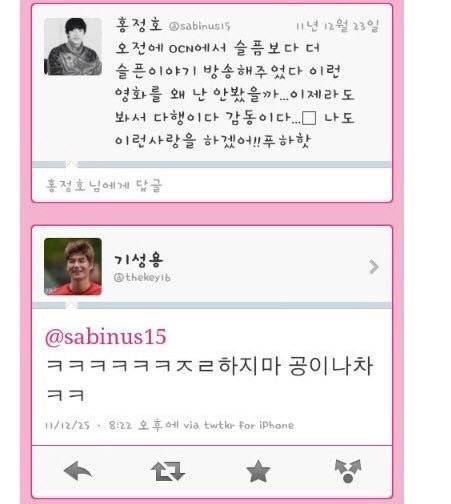Open 기성용's user header row
Viewport: 451px width, 504px height.
212,267
